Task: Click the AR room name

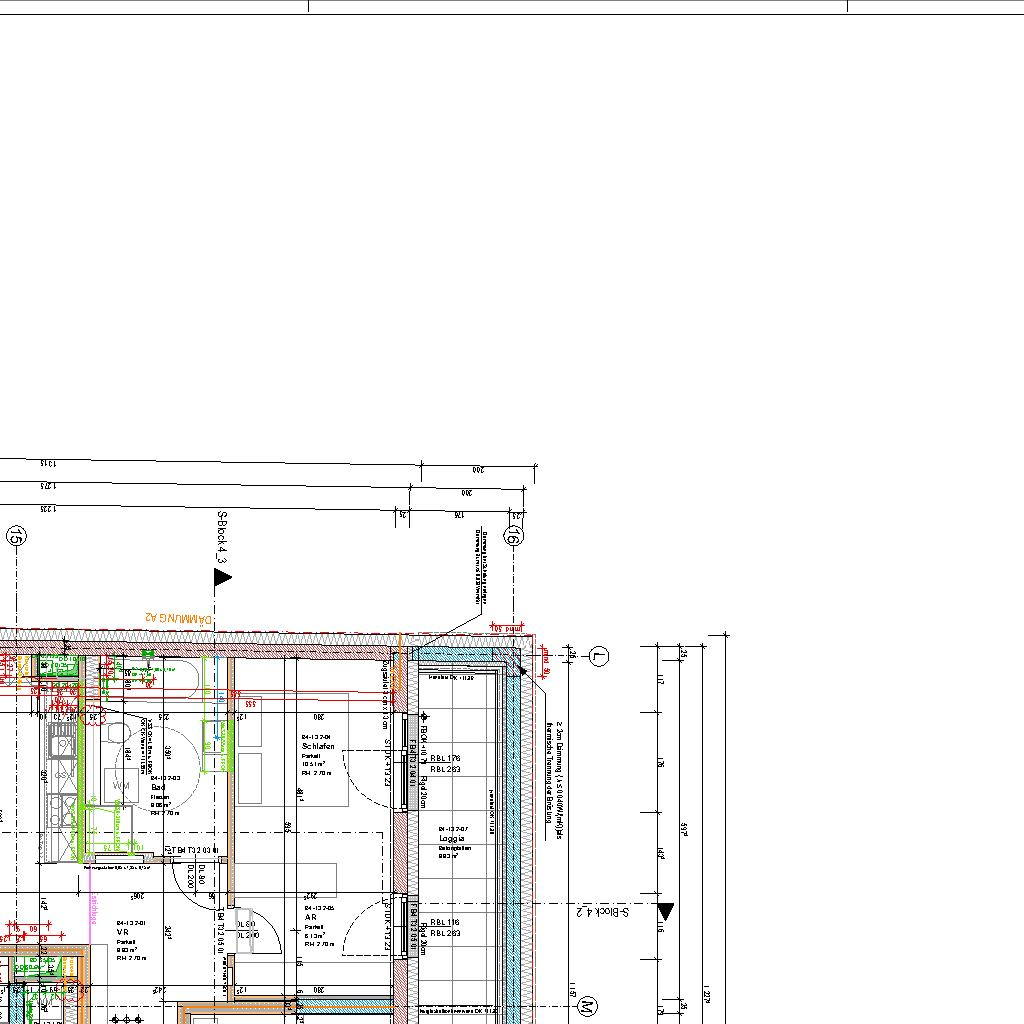Action: (x=310, y=917)
